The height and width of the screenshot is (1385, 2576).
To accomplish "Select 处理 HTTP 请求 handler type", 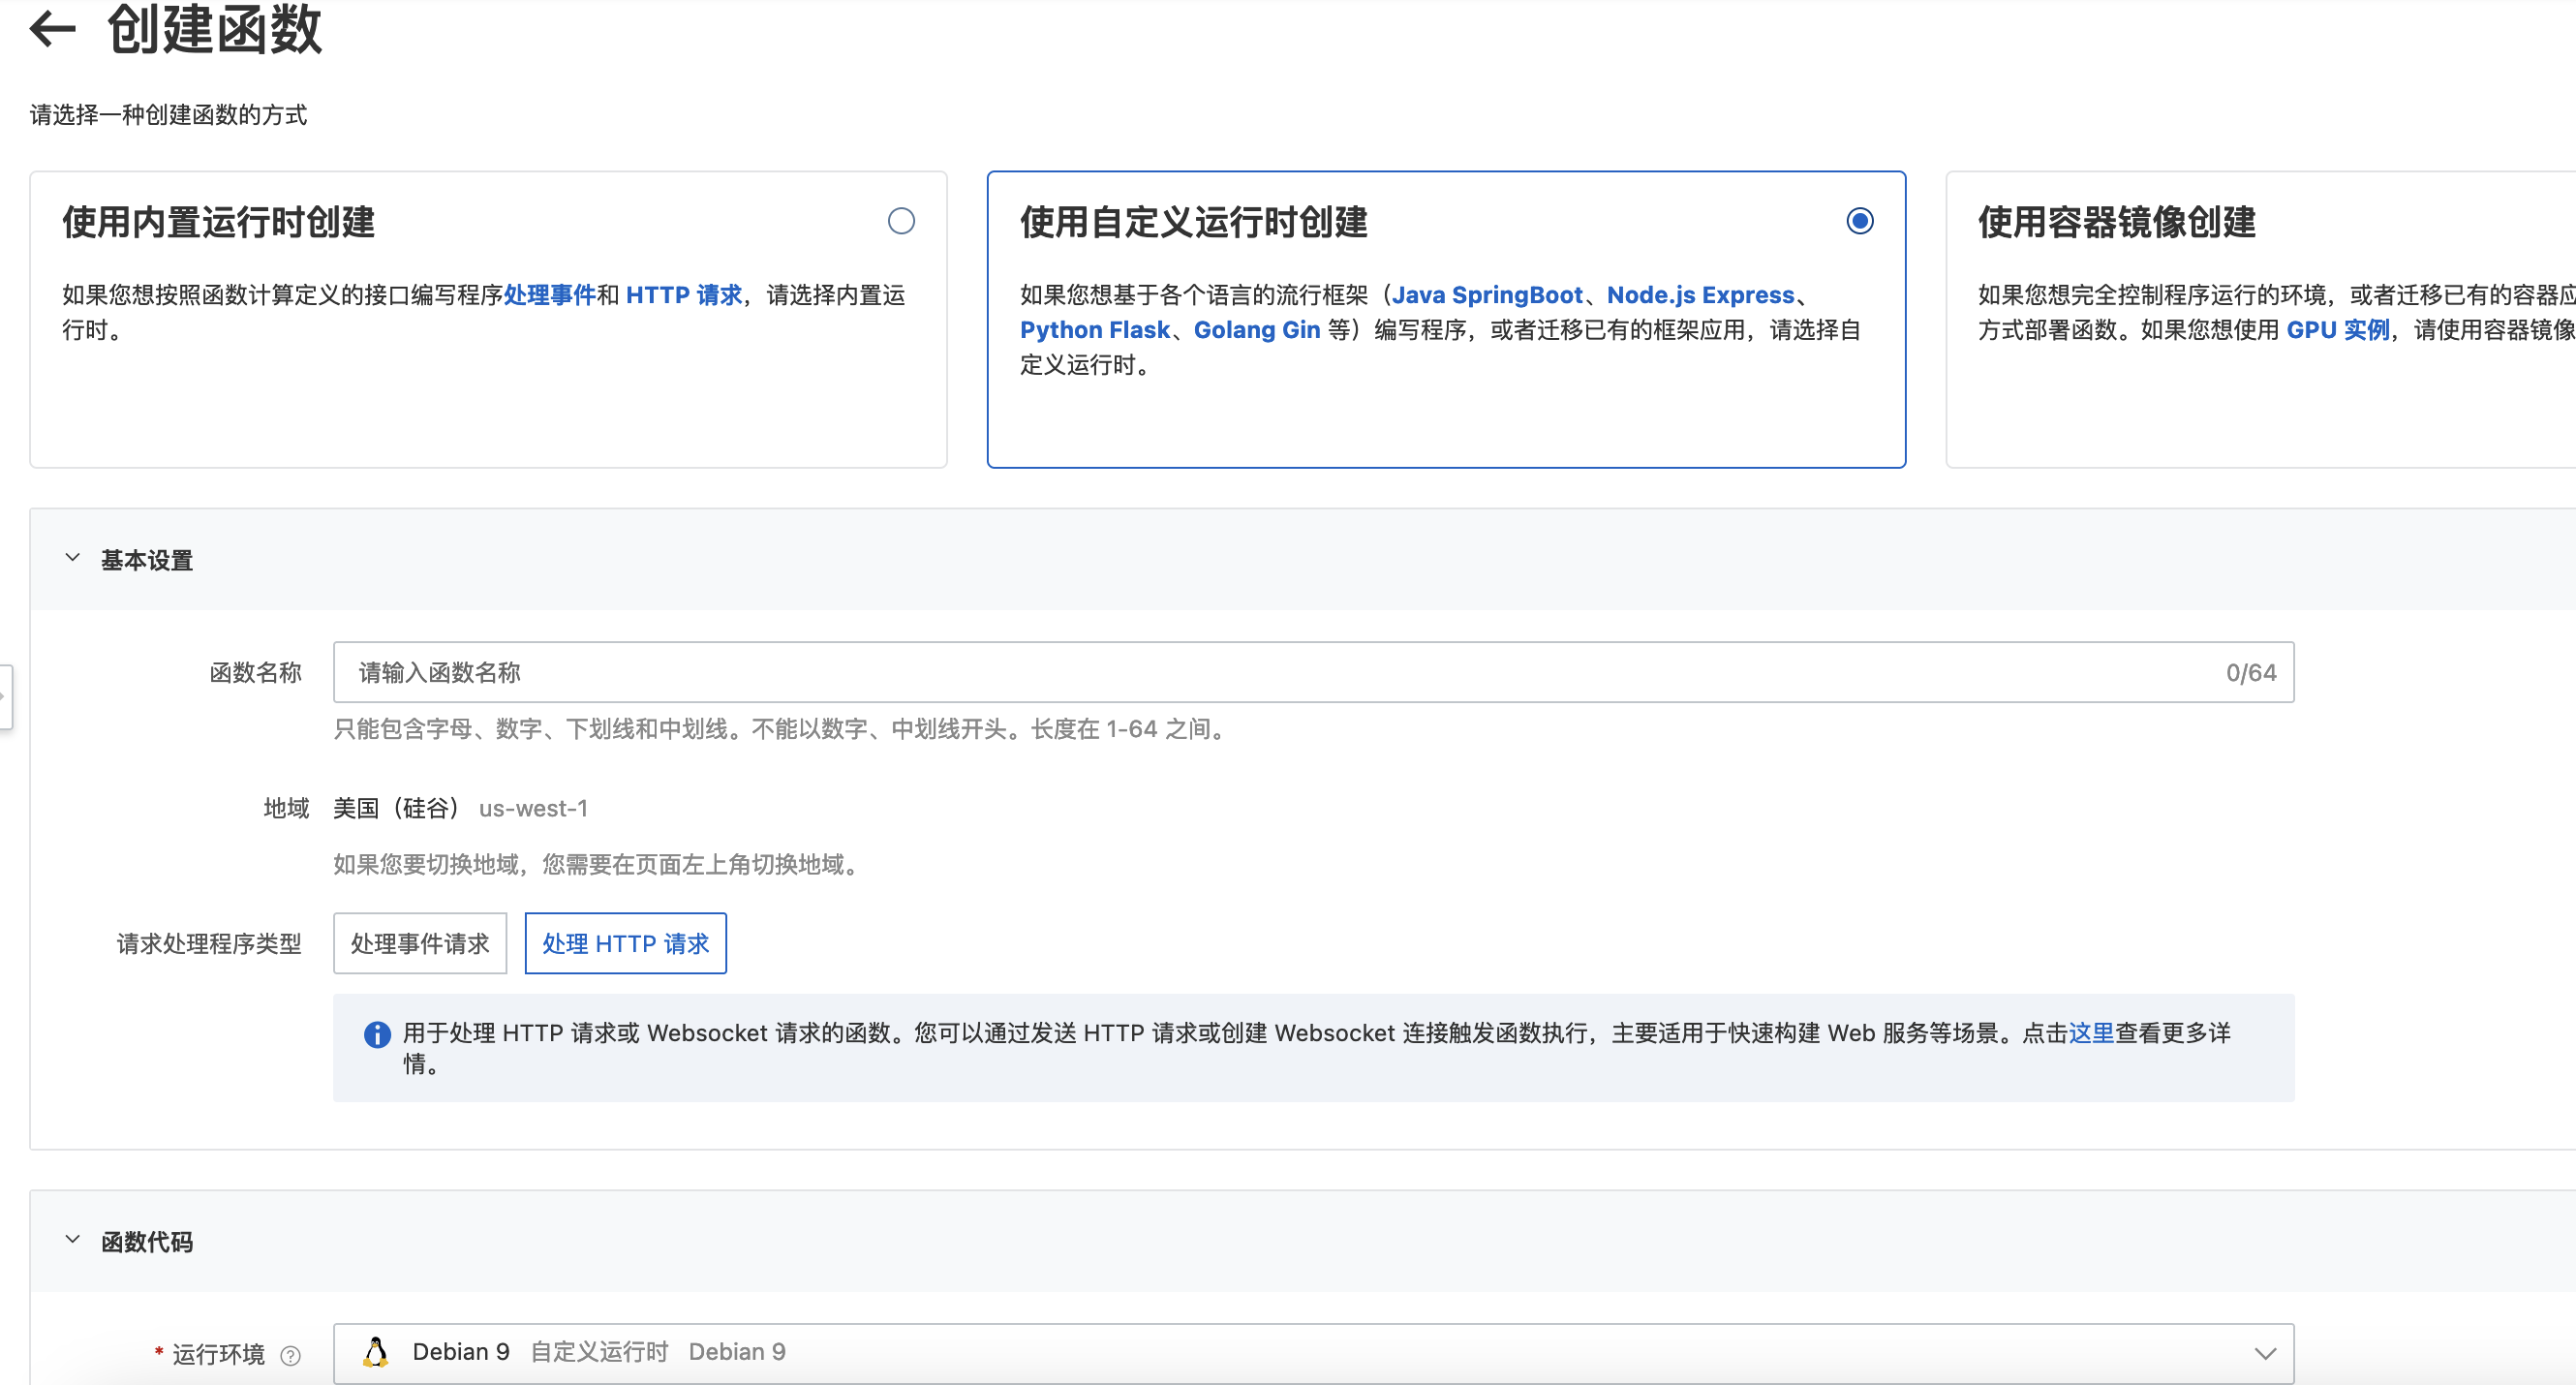I will point(625,943).
